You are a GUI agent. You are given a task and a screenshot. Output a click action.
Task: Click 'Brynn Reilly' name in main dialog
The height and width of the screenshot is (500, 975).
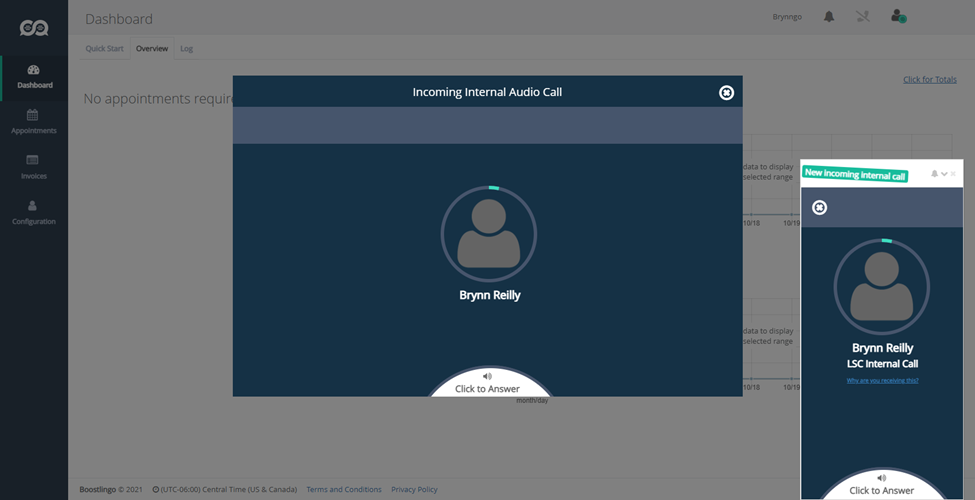(489, 295)
